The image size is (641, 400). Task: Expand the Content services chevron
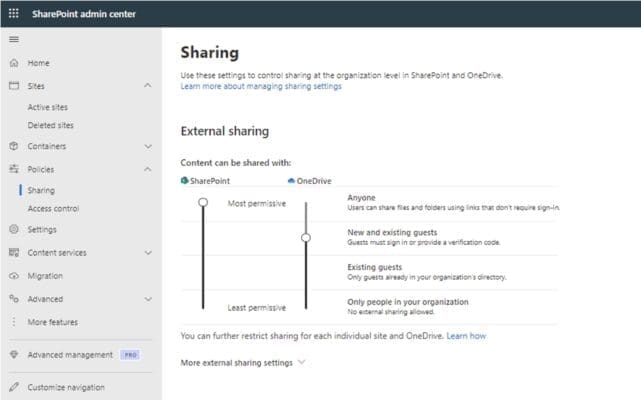148,253
